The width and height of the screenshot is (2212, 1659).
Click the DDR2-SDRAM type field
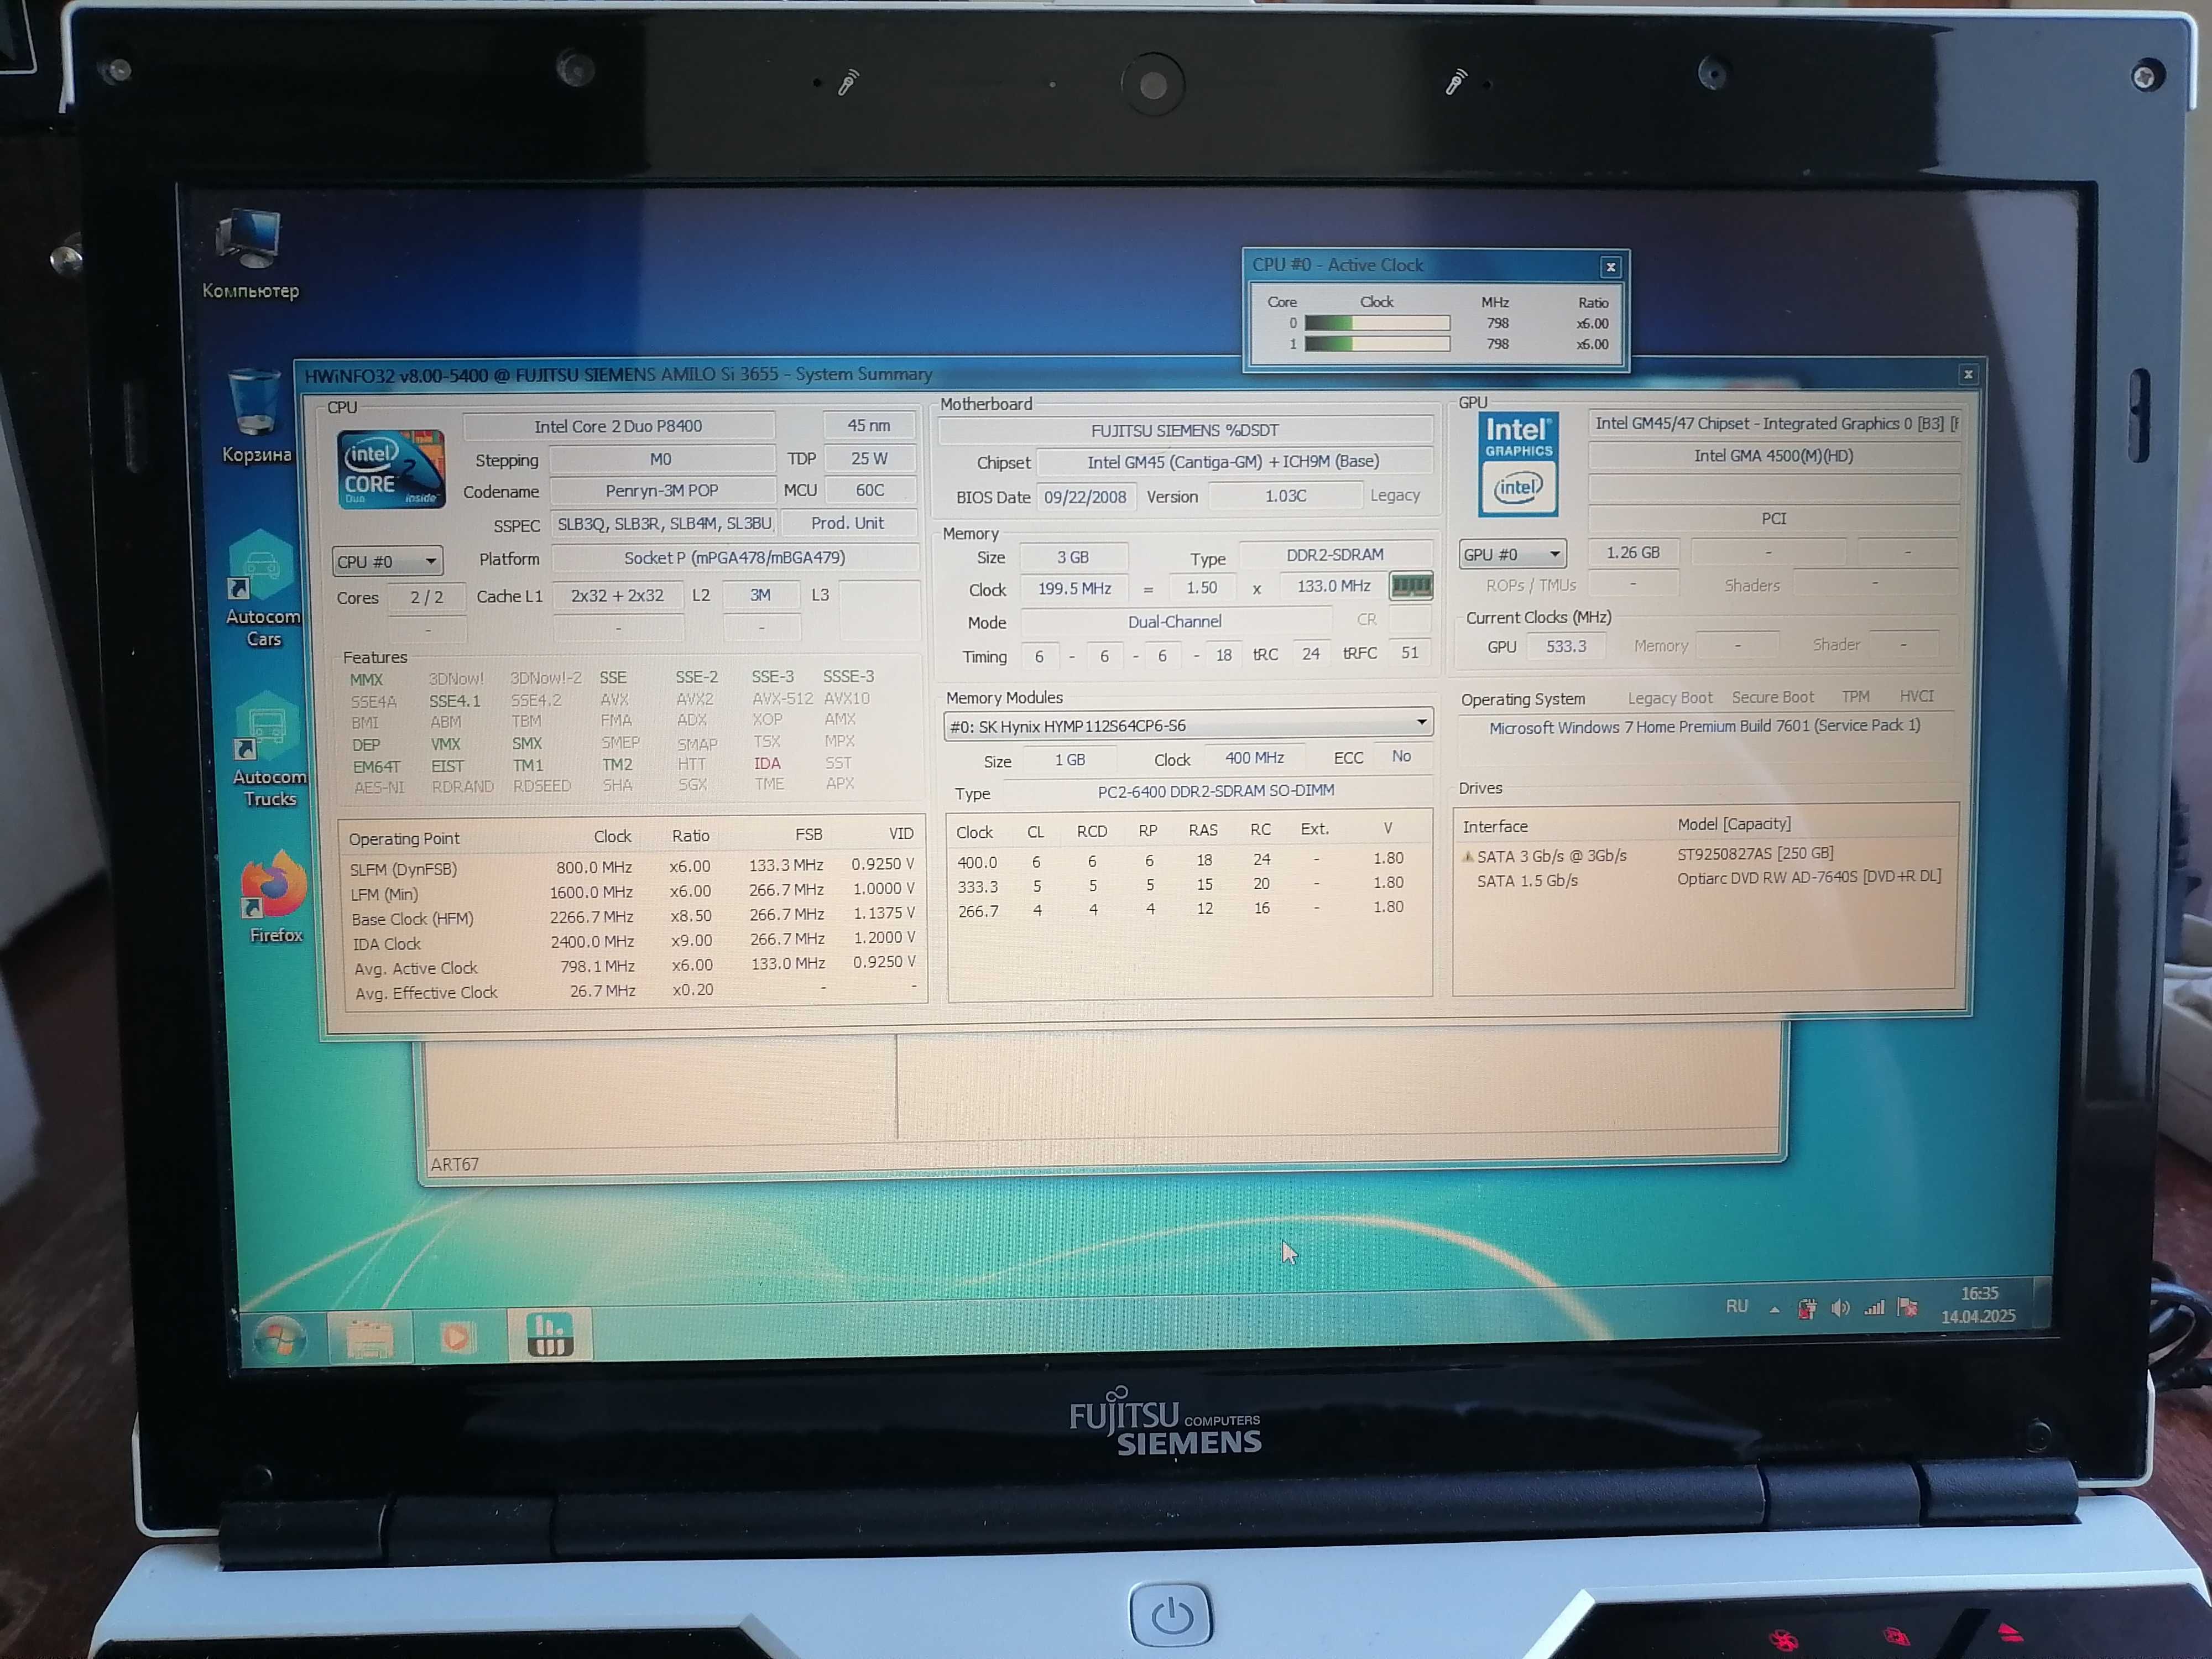pyautogui.click(x=1335, y=555)
